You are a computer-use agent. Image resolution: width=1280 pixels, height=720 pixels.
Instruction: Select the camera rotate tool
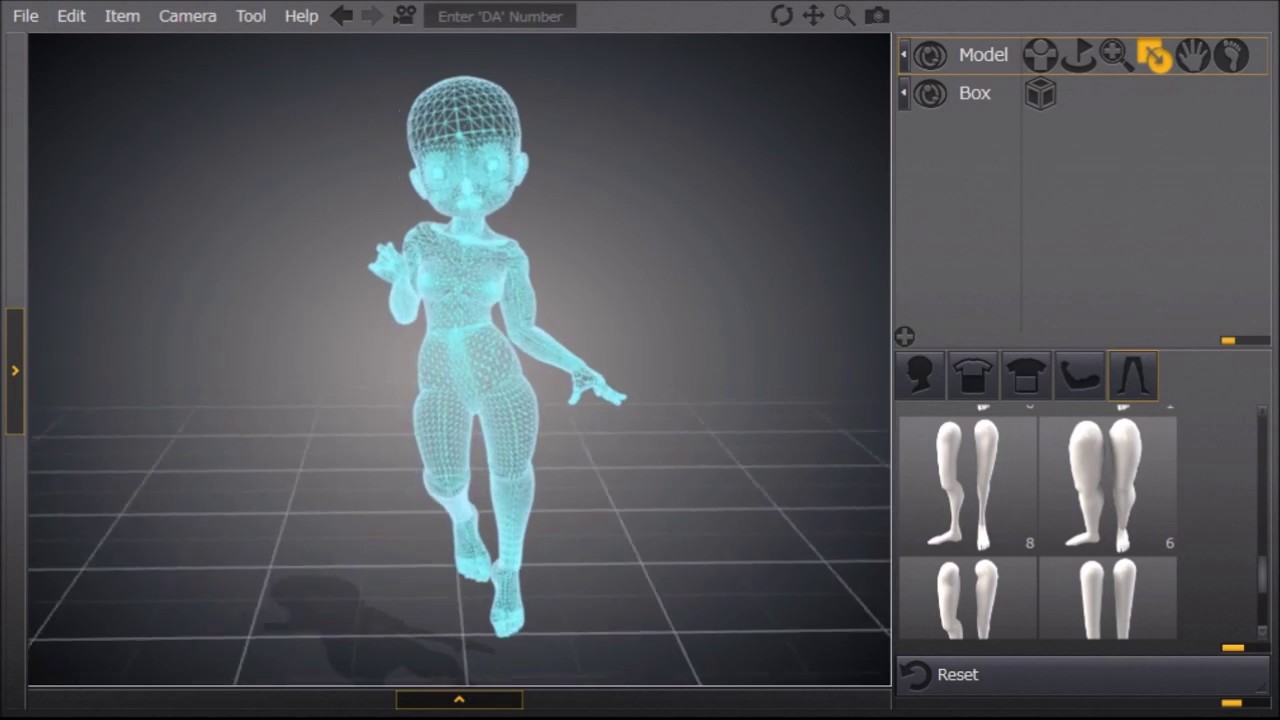click(782, 15)
